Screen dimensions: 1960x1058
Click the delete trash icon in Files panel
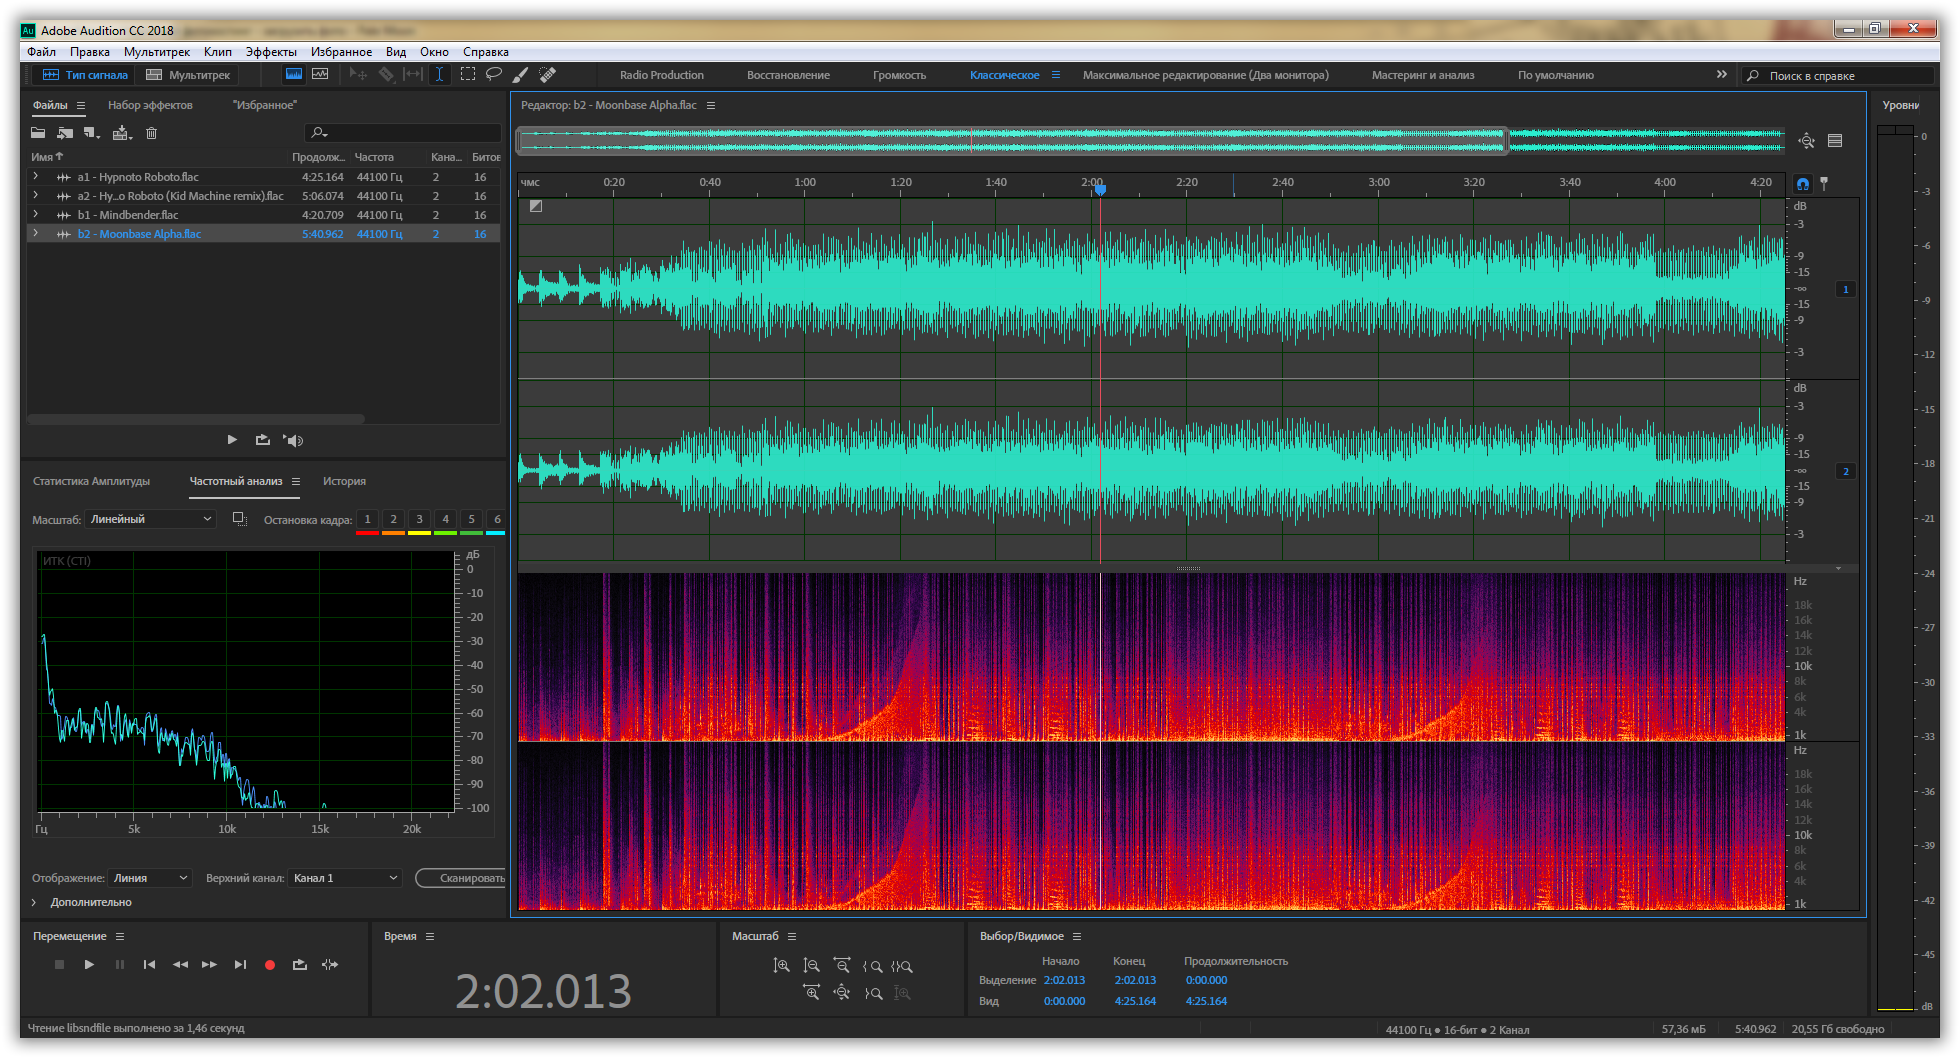(151, 133)
